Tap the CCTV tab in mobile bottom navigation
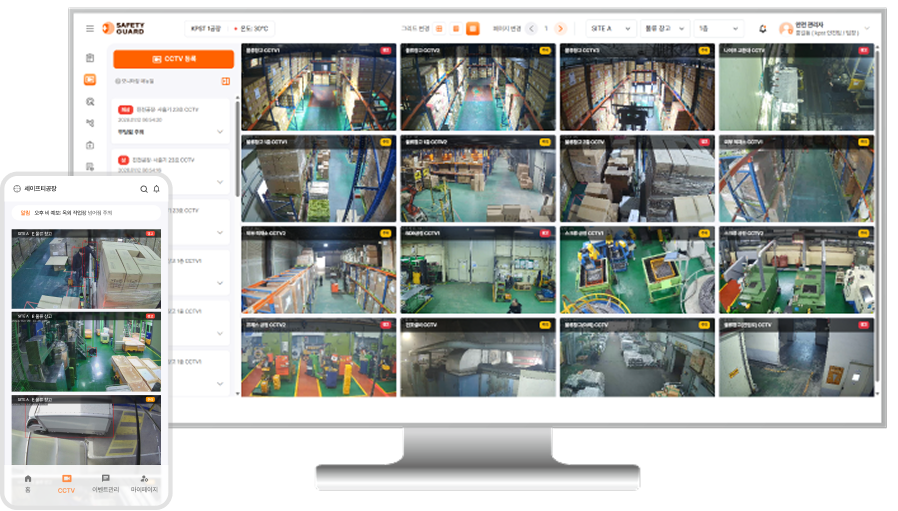Viewport: 898px width, 511px height. click(x=66, y=484)
